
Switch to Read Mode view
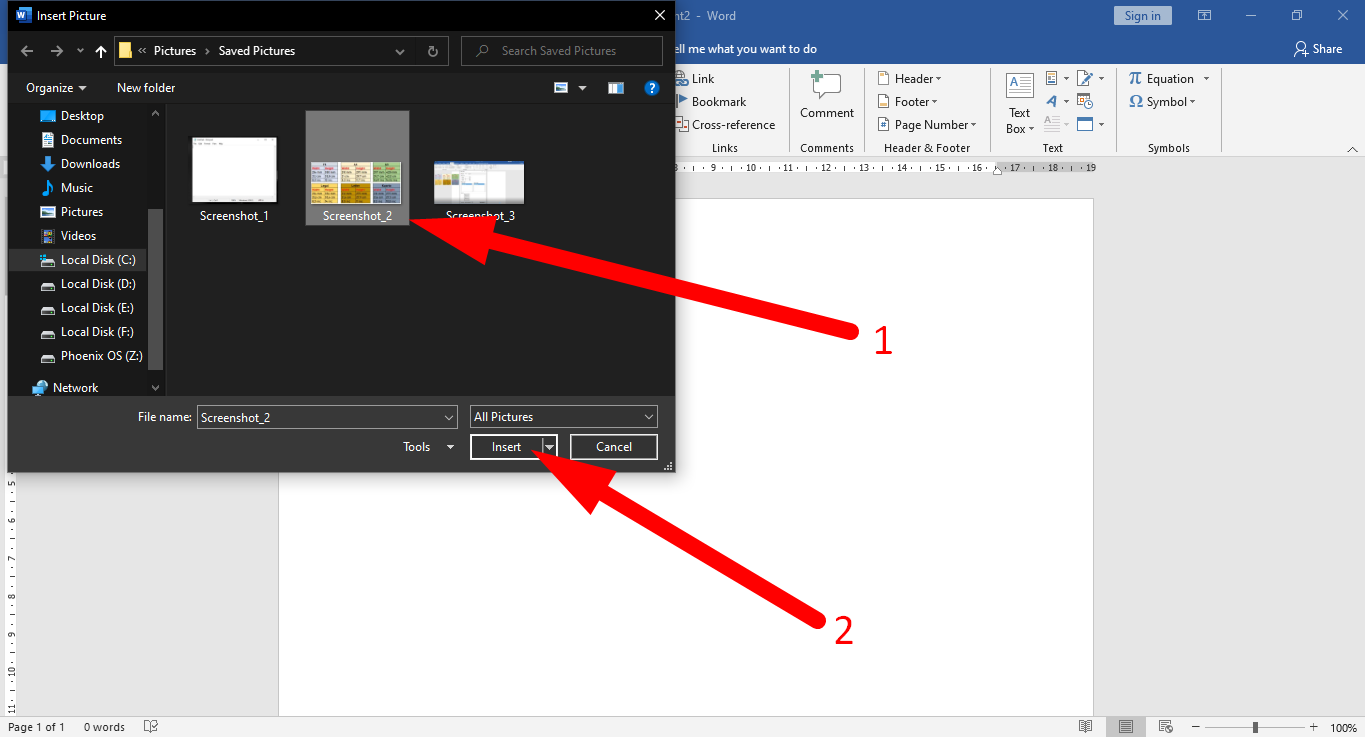pos(1086,726)
